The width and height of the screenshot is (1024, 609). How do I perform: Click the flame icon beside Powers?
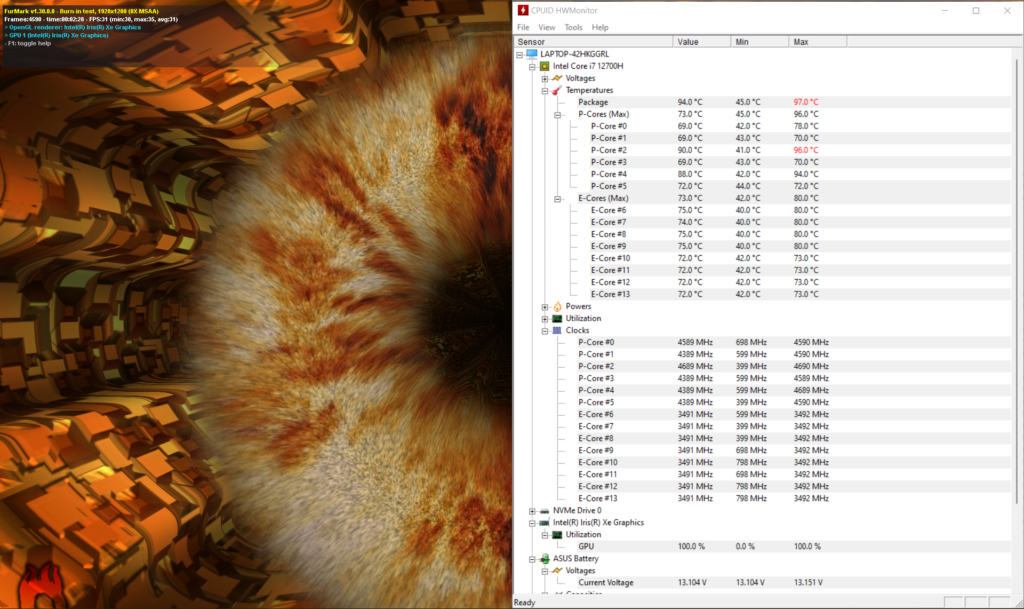click(559, 306)
